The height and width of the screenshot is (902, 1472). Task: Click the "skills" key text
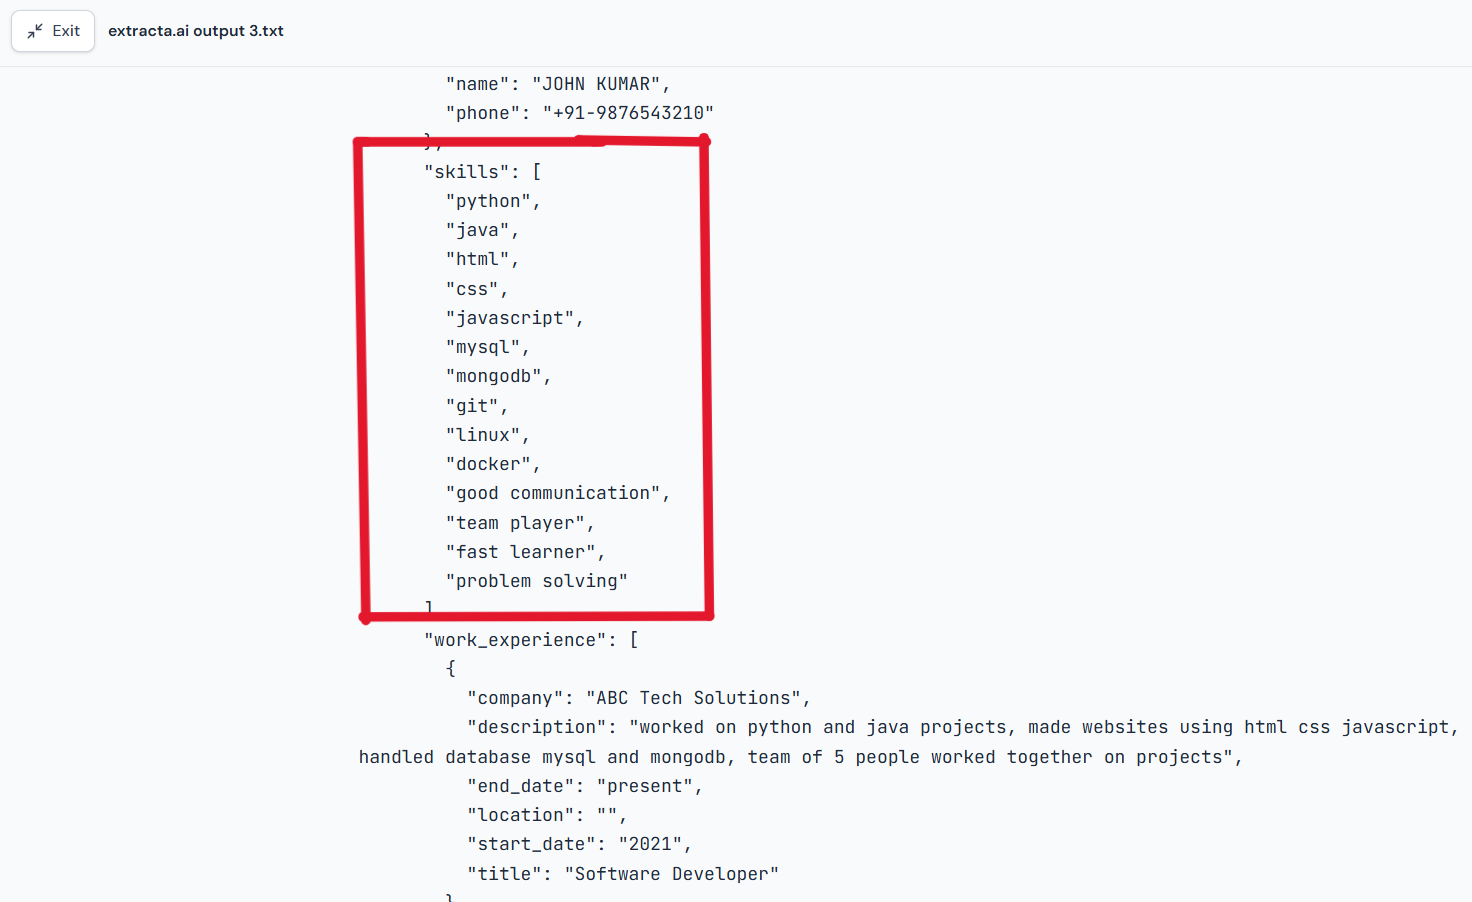466,172
